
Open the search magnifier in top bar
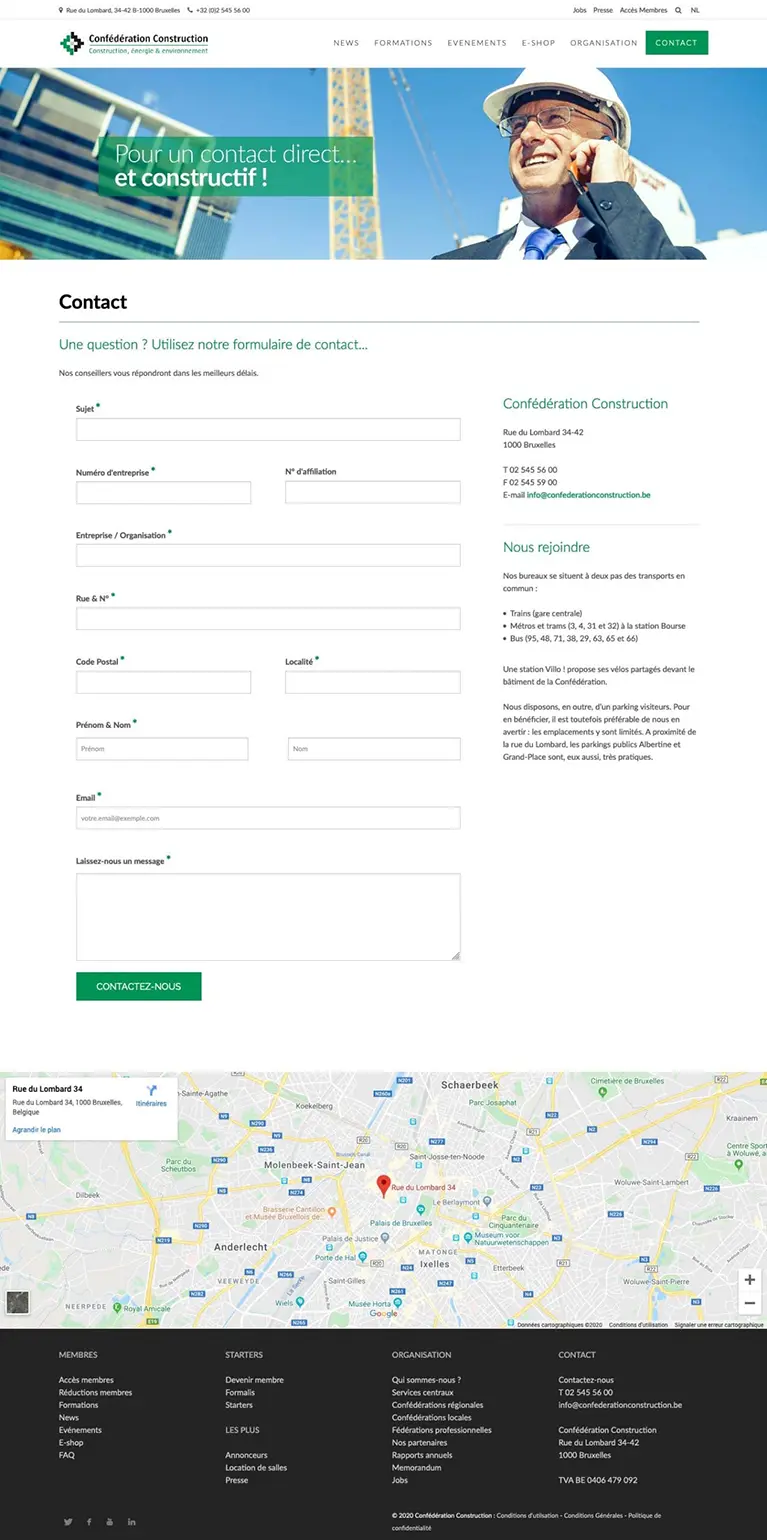click(x=678, y=10)
